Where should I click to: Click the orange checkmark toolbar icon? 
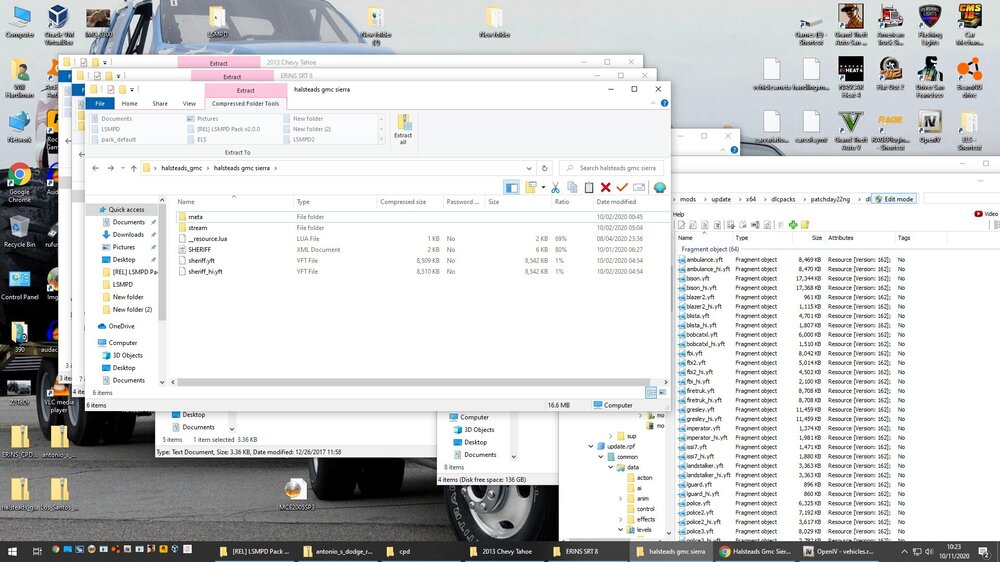pos(622,187)
